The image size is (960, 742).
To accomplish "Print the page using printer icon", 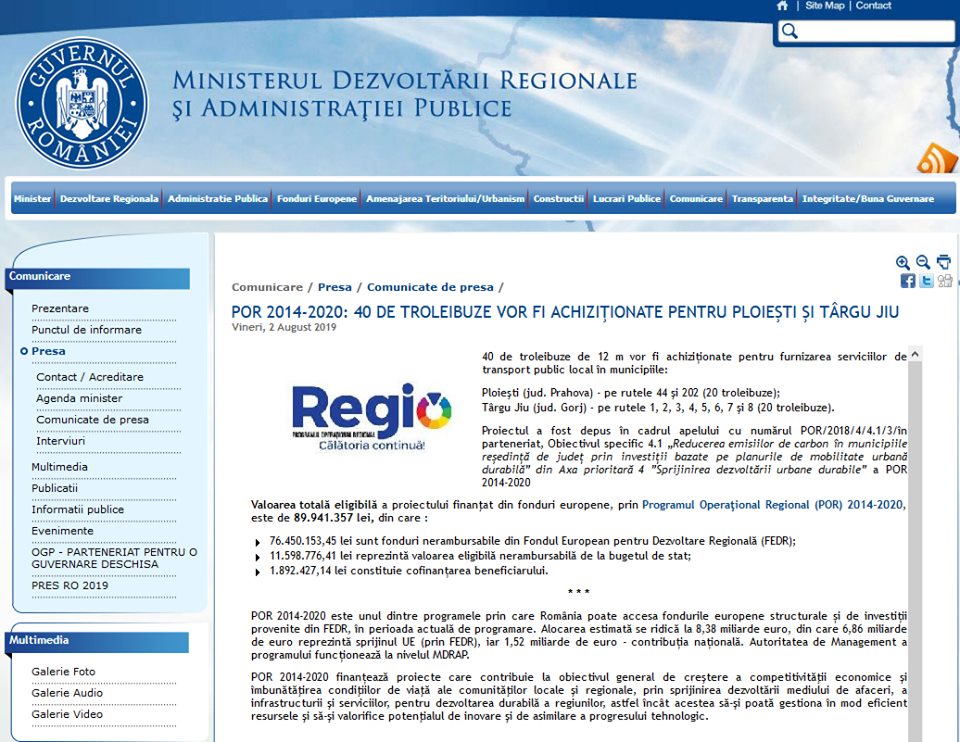I will pos(943,262).
